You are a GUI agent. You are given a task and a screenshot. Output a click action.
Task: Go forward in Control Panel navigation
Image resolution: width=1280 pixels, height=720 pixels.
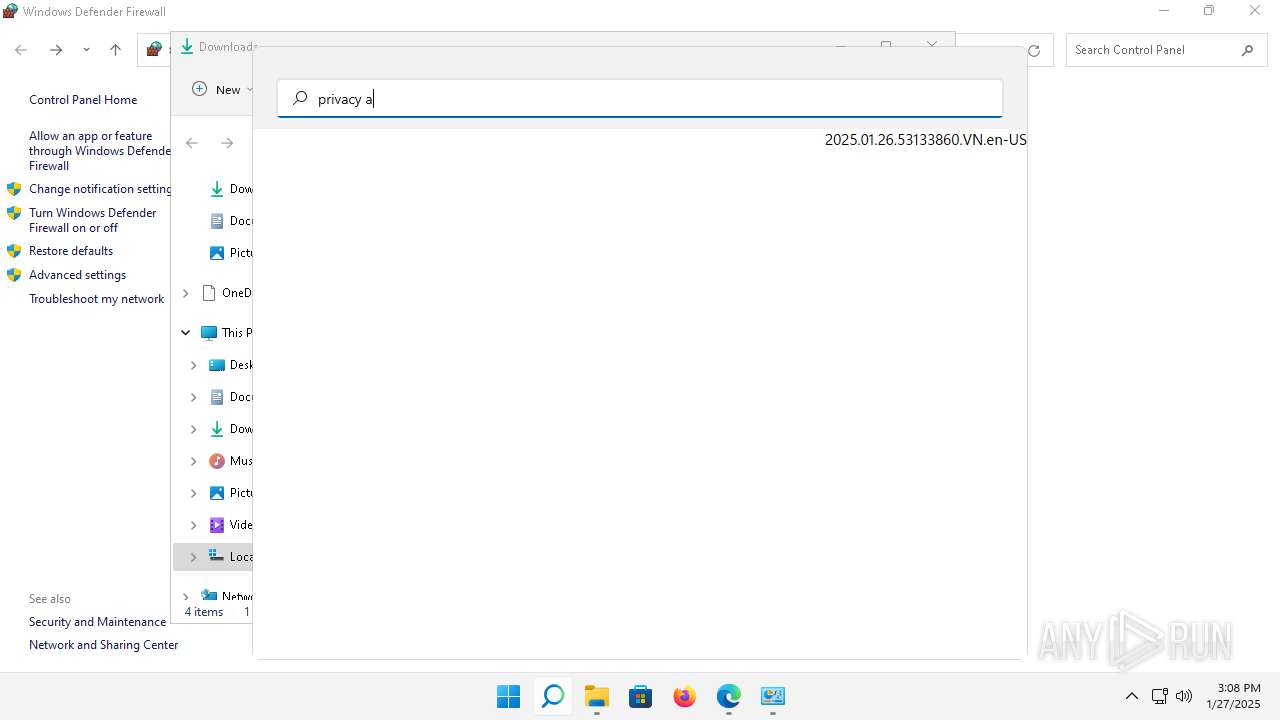[x=56, y=50]
